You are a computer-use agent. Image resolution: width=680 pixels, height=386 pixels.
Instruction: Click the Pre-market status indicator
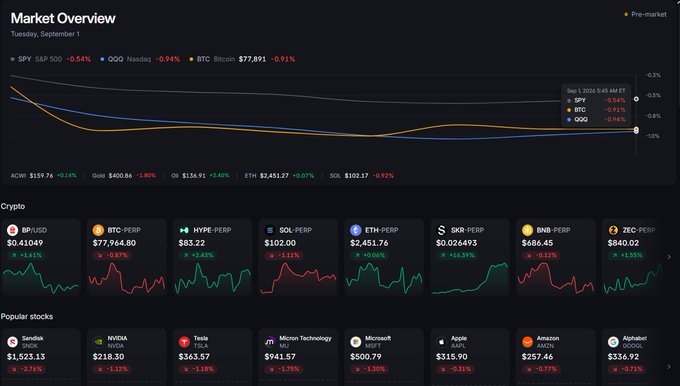(645, 14)
